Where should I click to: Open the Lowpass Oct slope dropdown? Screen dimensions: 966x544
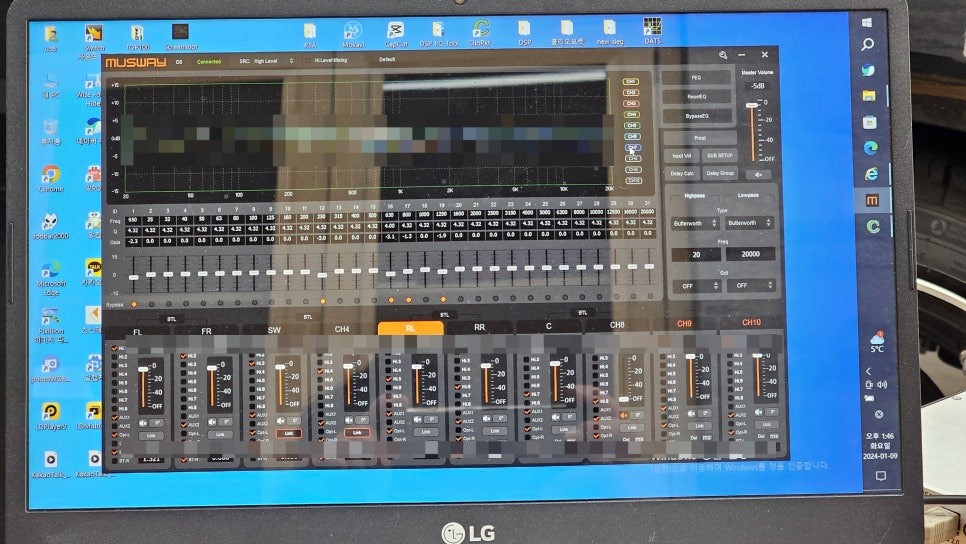750,285
